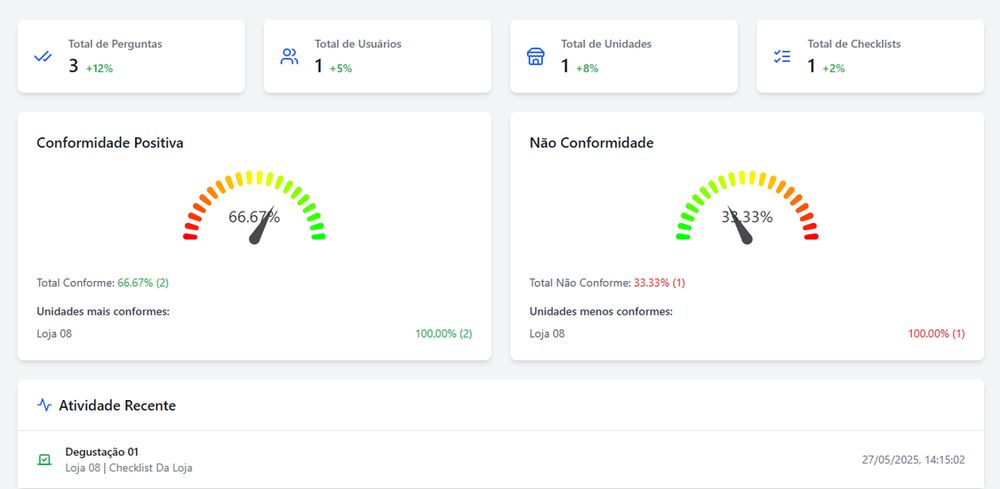Click Loja 08 | Checklist Da Loja subtitle
The image size is (1000, 489).
point(129,468)
